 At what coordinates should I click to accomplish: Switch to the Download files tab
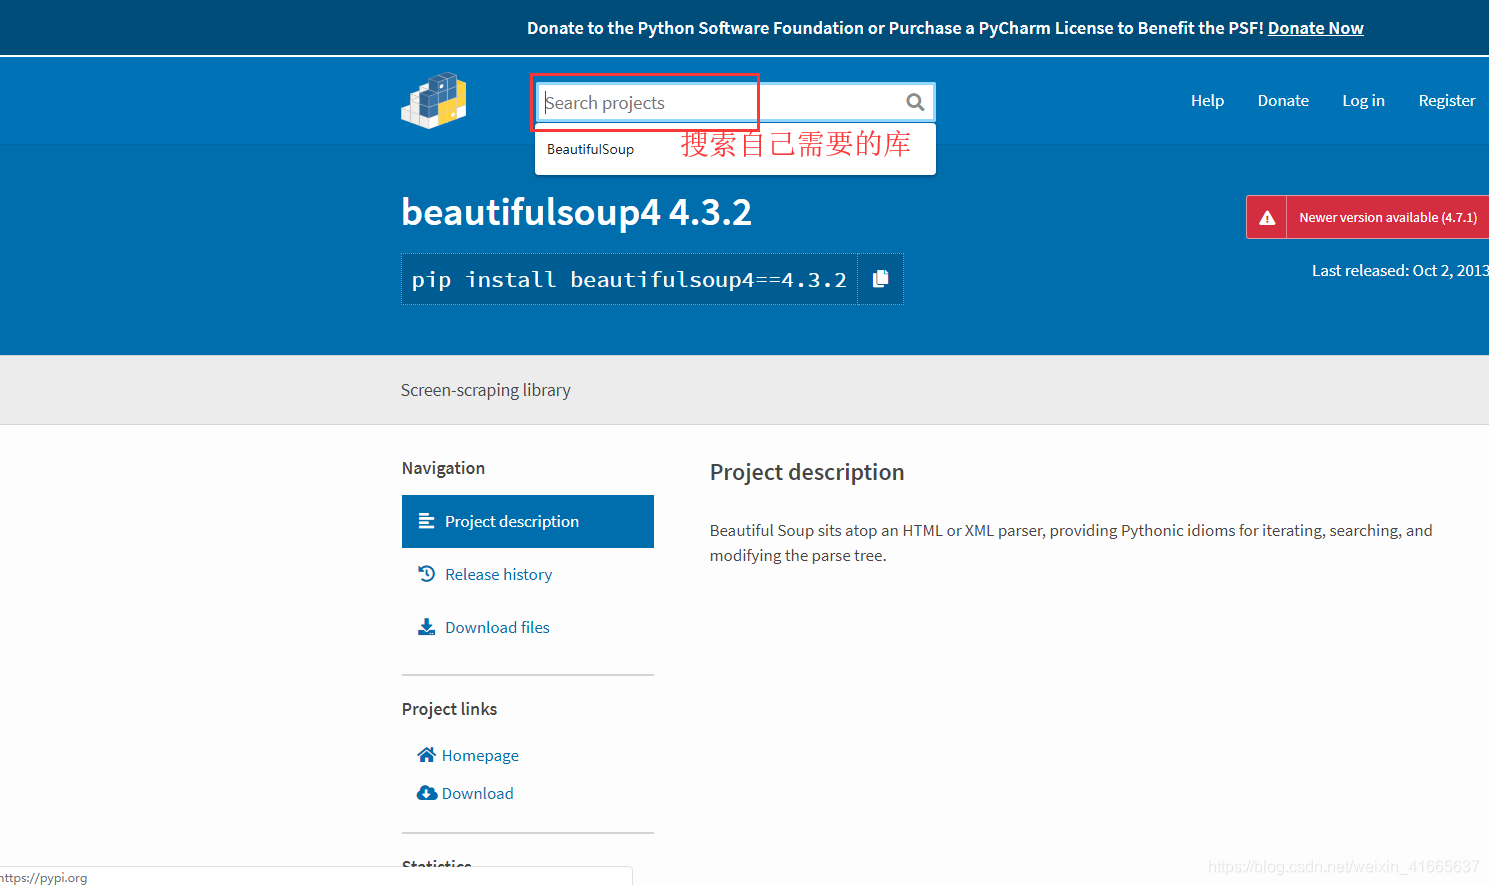pyautogui.click(x=528, y=627)
